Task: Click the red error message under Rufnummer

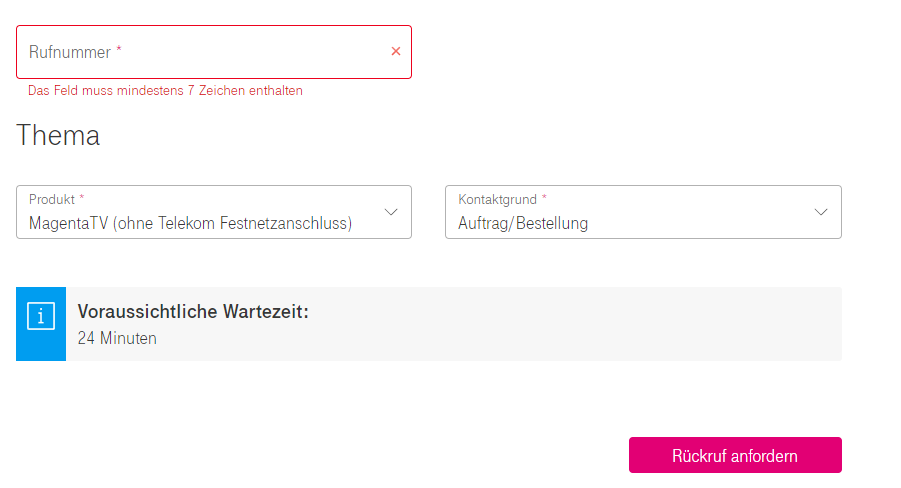Action: (165, 91)
